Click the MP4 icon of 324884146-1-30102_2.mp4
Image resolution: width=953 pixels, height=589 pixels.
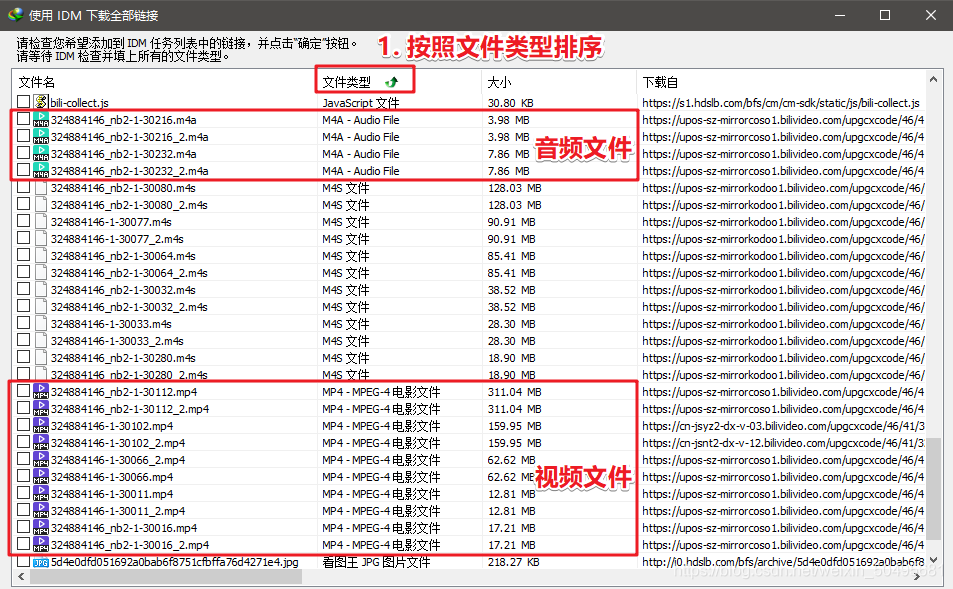pos(41,443)
